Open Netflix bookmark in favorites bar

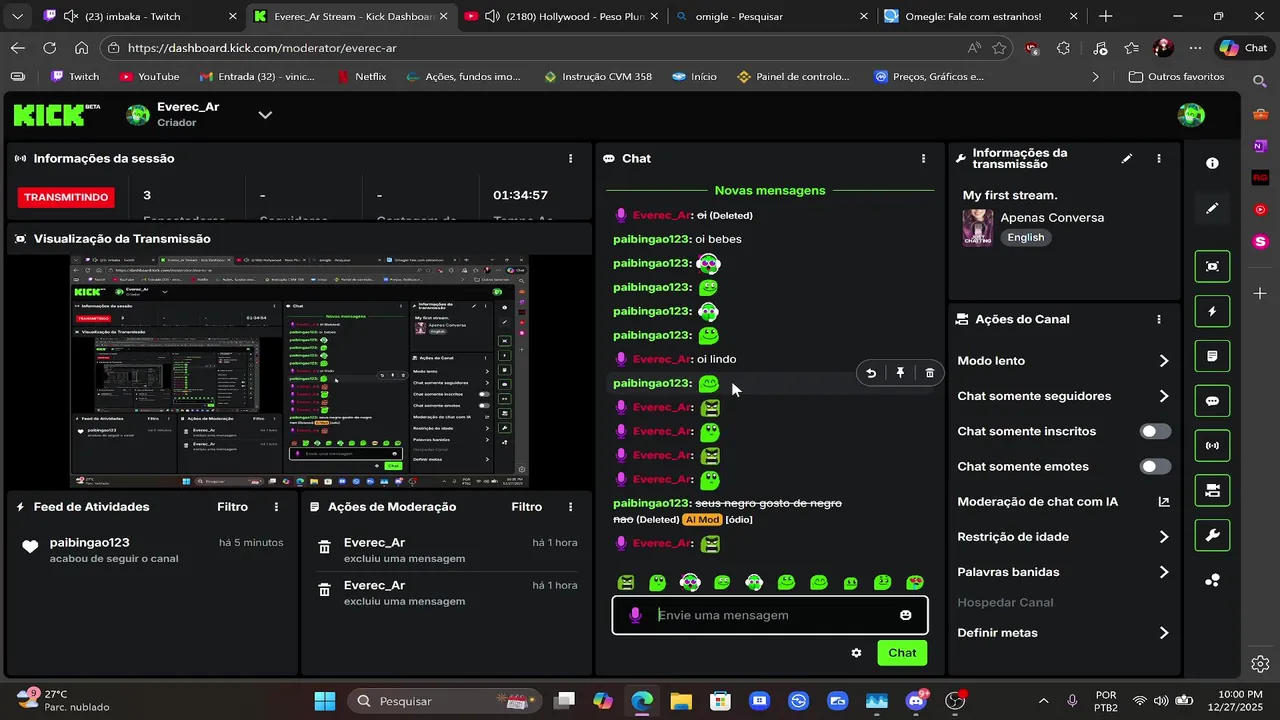pos(361,77)
